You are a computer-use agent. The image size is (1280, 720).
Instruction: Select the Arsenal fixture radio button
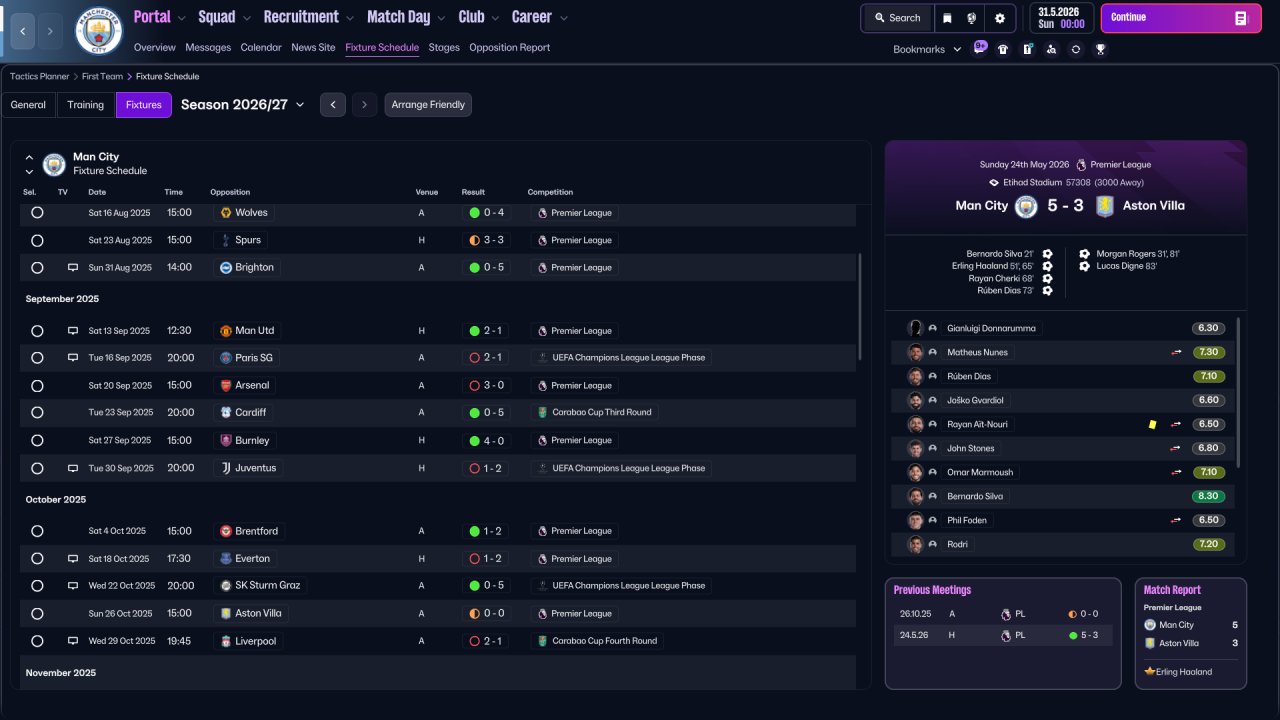click(x=37, y=385)
